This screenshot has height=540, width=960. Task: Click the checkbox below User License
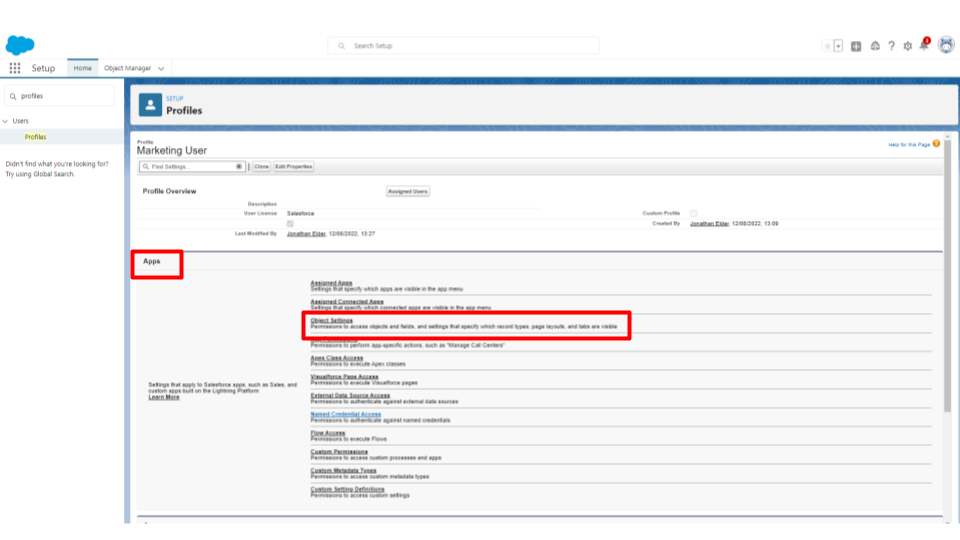pyautogui.click(x=290, y=223)
